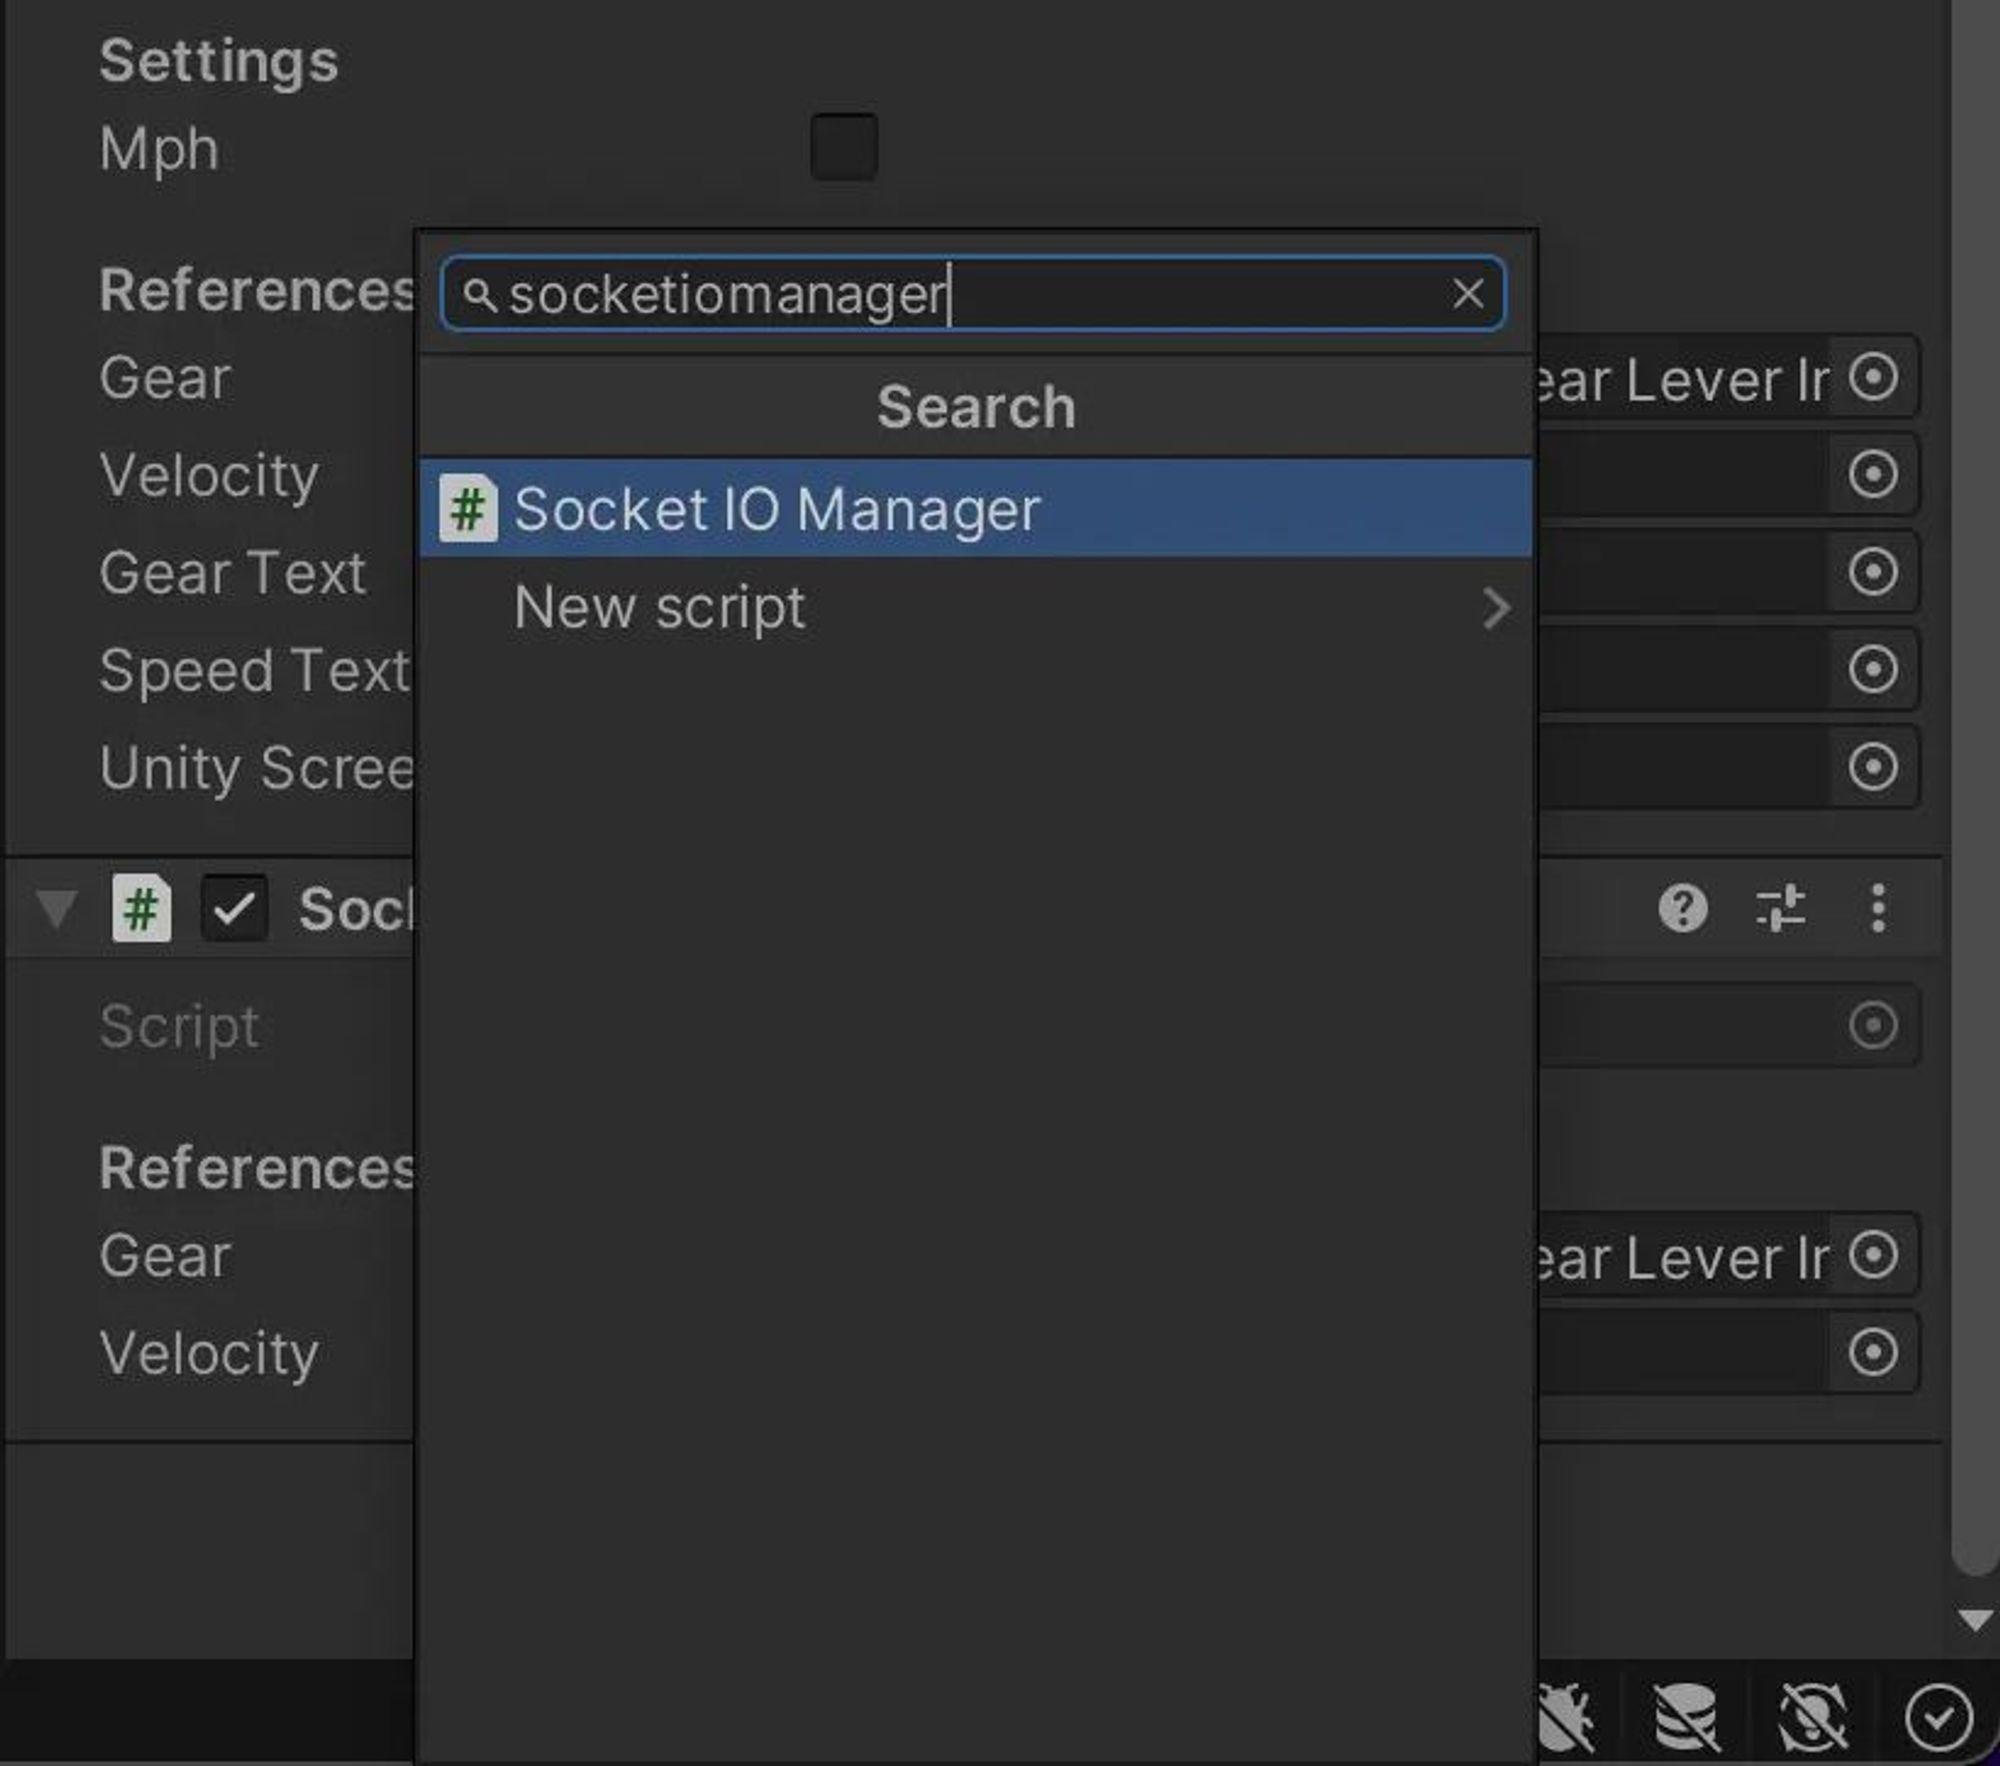Clear the component search field
Image resolution: width=2000 pixels, height=1766 pixels.
(1467, 294)
